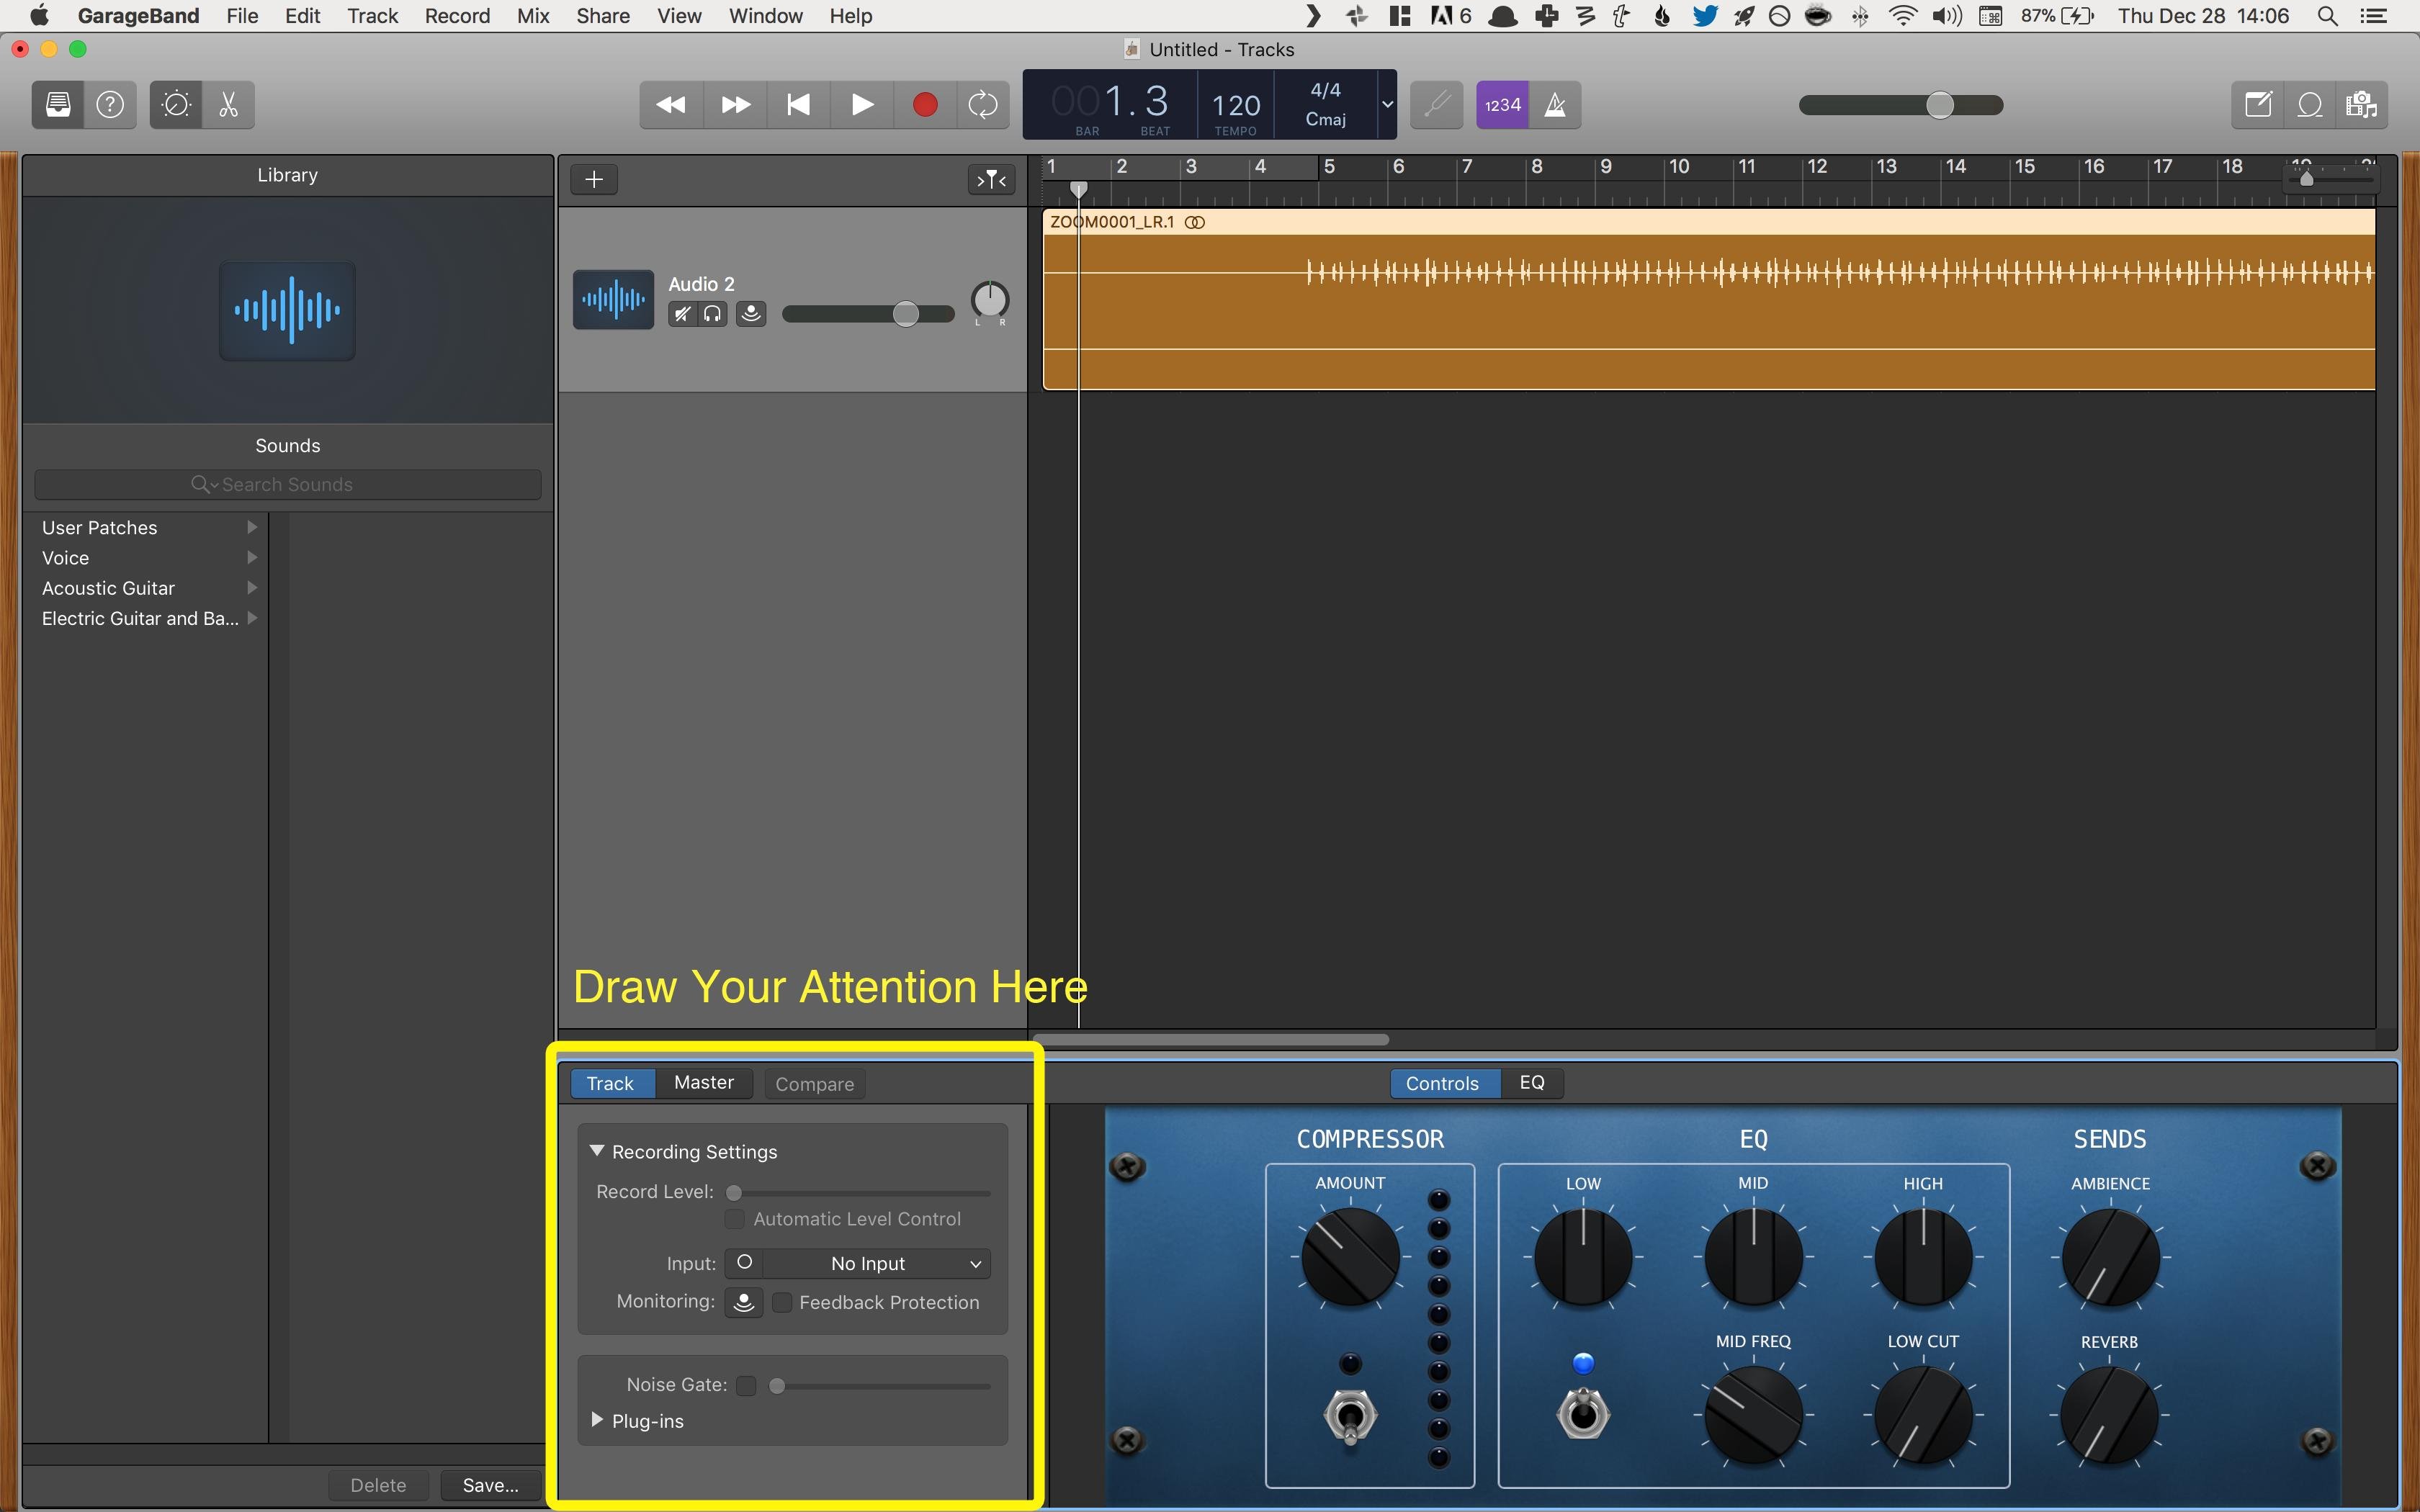Select the Track tab in Smart Controls
Image resolution: width=2420 pixels, height=1512 pixels.
(x=610, y=1081)
